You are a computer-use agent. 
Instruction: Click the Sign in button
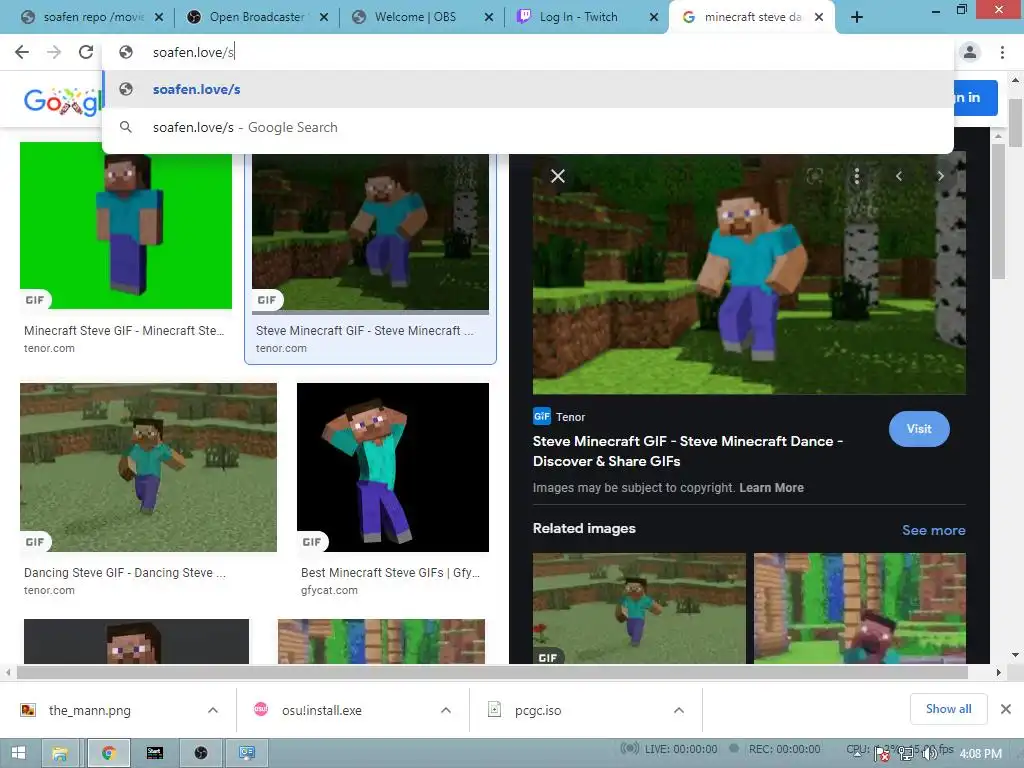pos(974,98)
